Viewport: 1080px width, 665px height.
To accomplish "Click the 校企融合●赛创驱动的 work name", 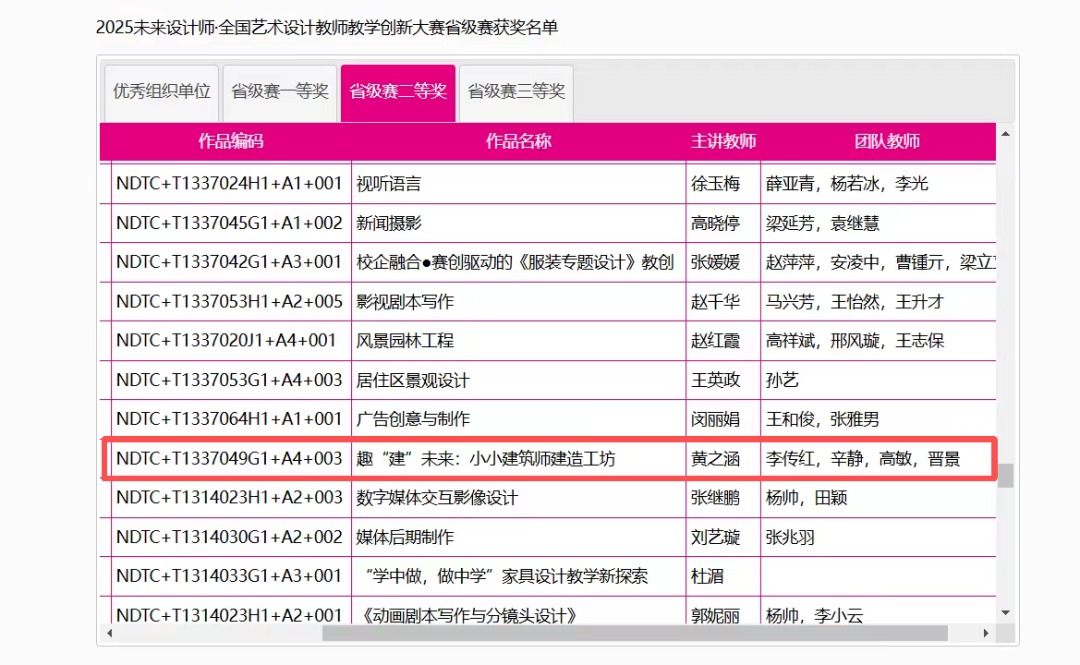I will click(x=515, y=262).
